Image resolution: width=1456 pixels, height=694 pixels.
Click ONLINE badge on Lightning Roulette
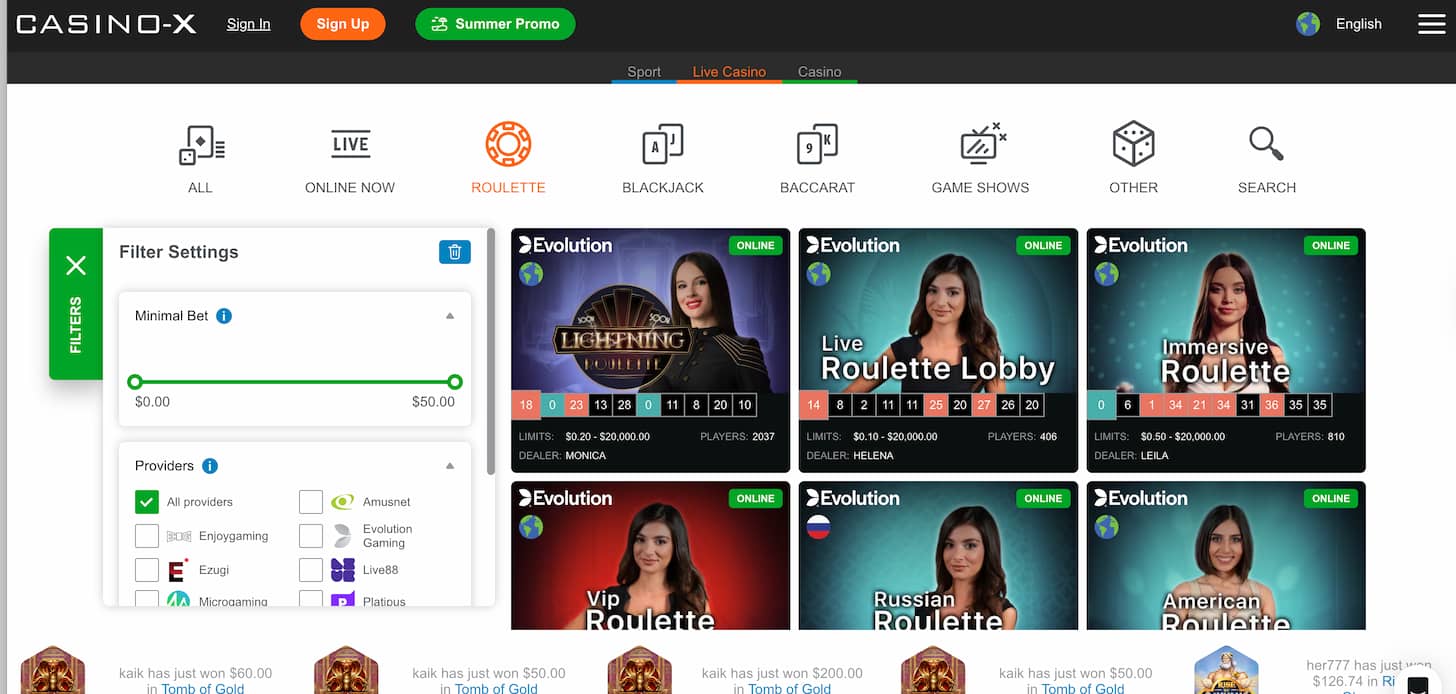pyautogui.click(x=755, y=245)
